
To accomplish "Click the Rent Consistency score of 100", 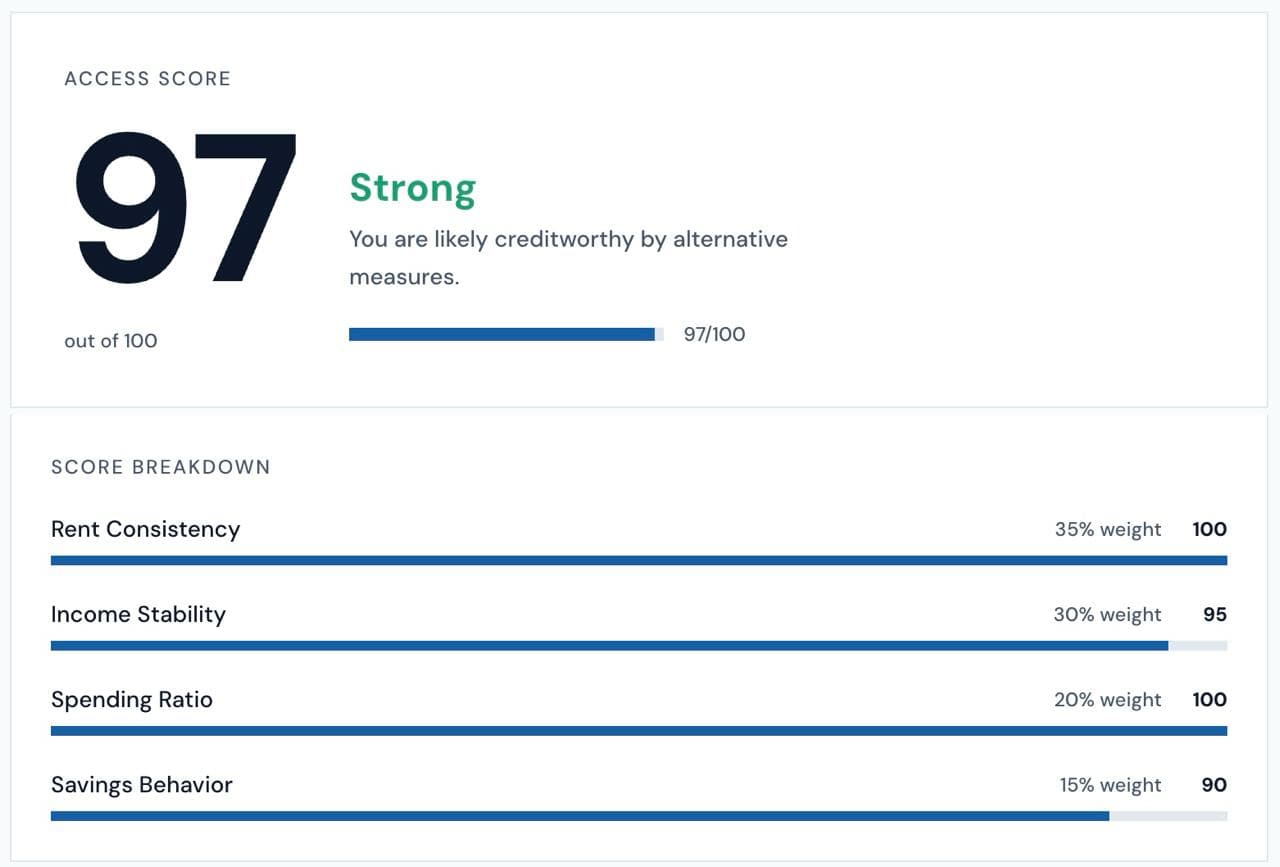I will click(x=1209, y=529).
